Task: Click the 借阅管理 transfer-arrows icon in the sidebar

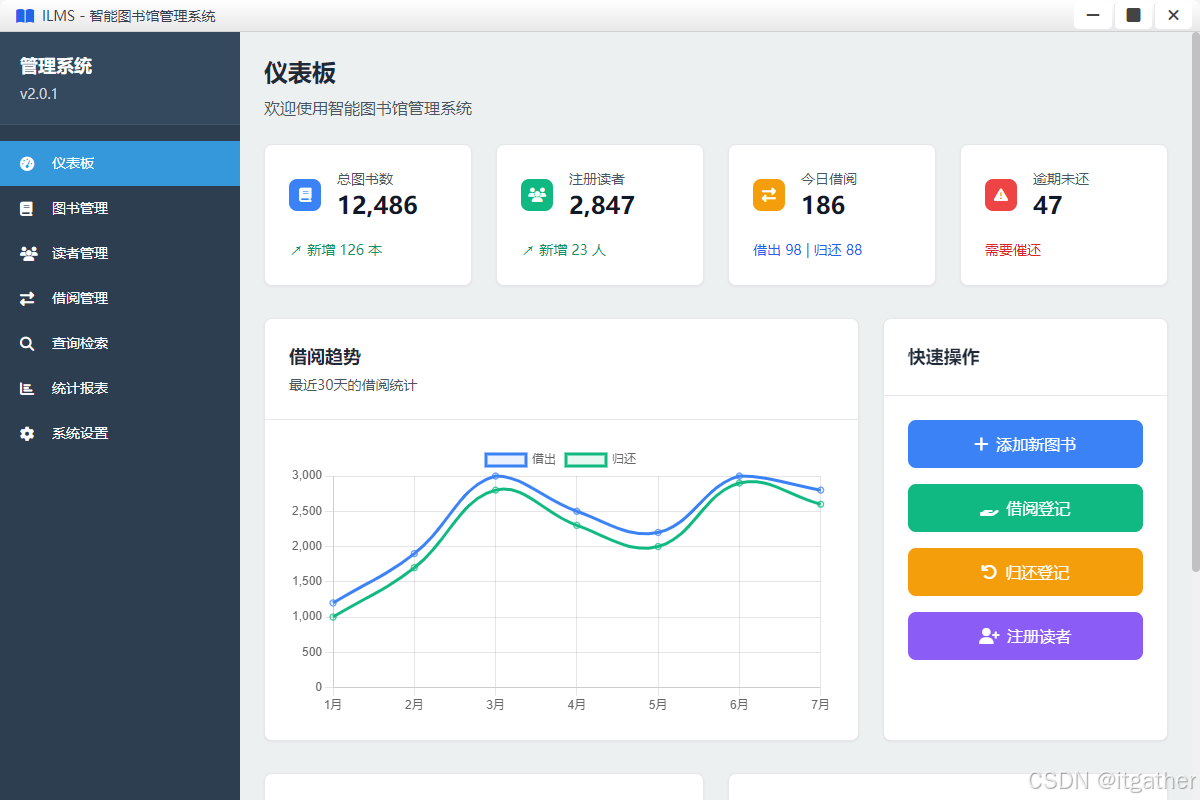Action: (26, 298)
